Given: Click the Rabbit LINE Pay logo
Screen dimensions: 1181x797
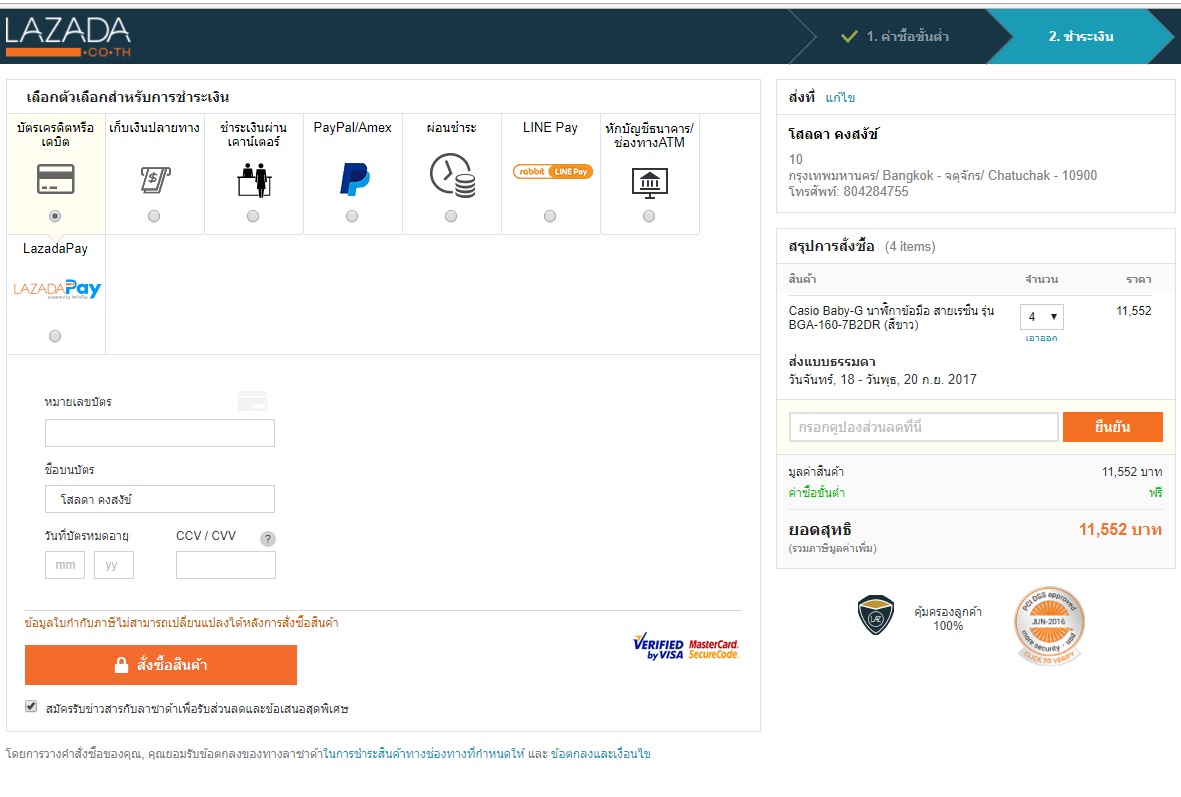Looking at the screenshot, I should (553, 172).
